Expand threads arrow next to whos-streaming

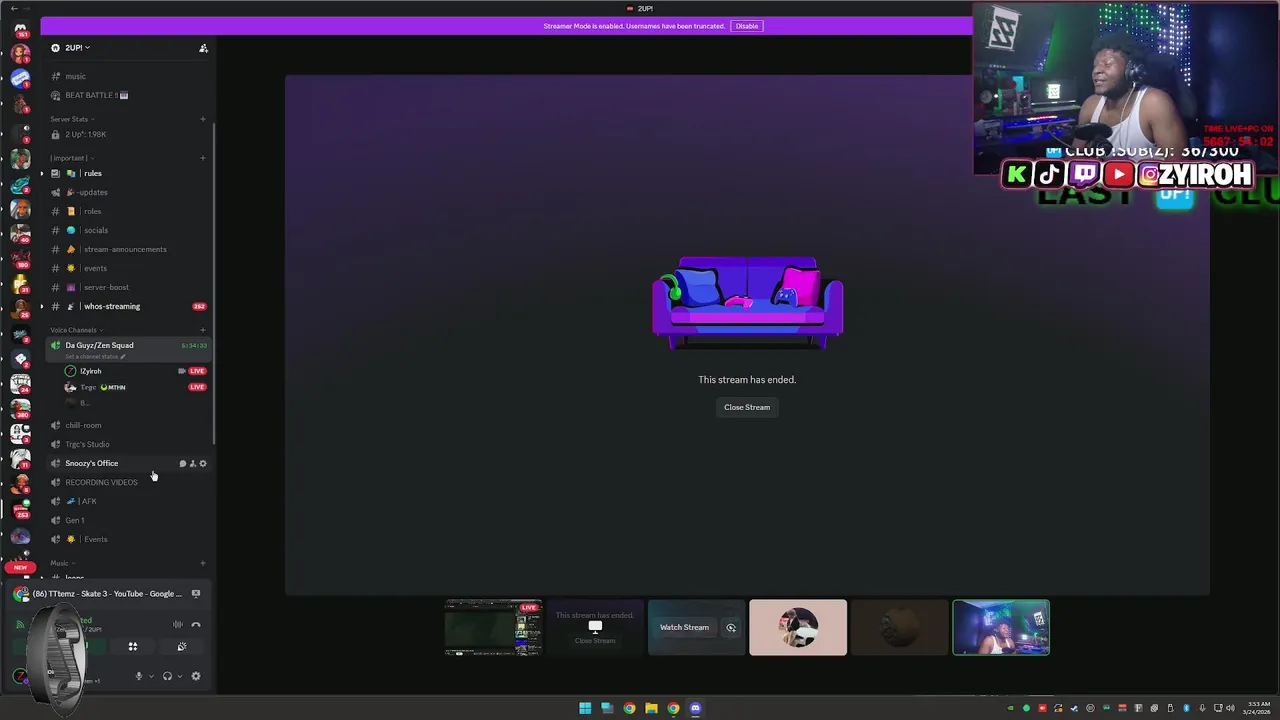pos(42,307)
